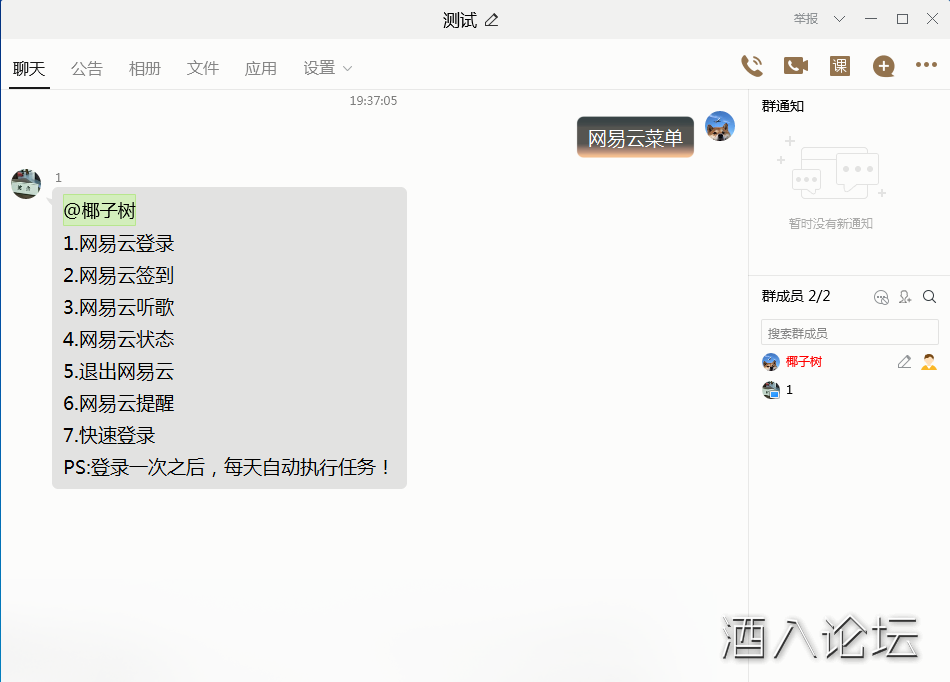Click the mute members icon beside 群成员
This screenshot has height=682, width=950.
[881, 296]
